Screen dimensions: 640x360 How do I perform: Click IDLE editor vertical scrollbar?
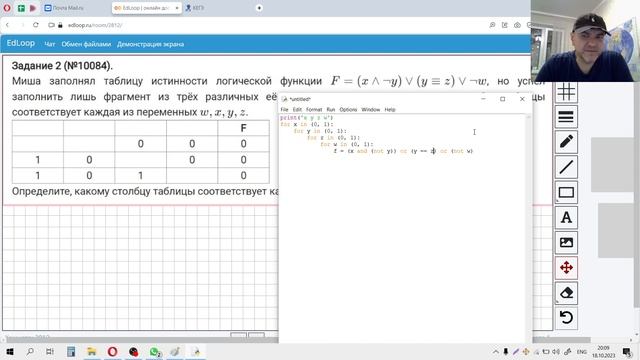(529, 229)
